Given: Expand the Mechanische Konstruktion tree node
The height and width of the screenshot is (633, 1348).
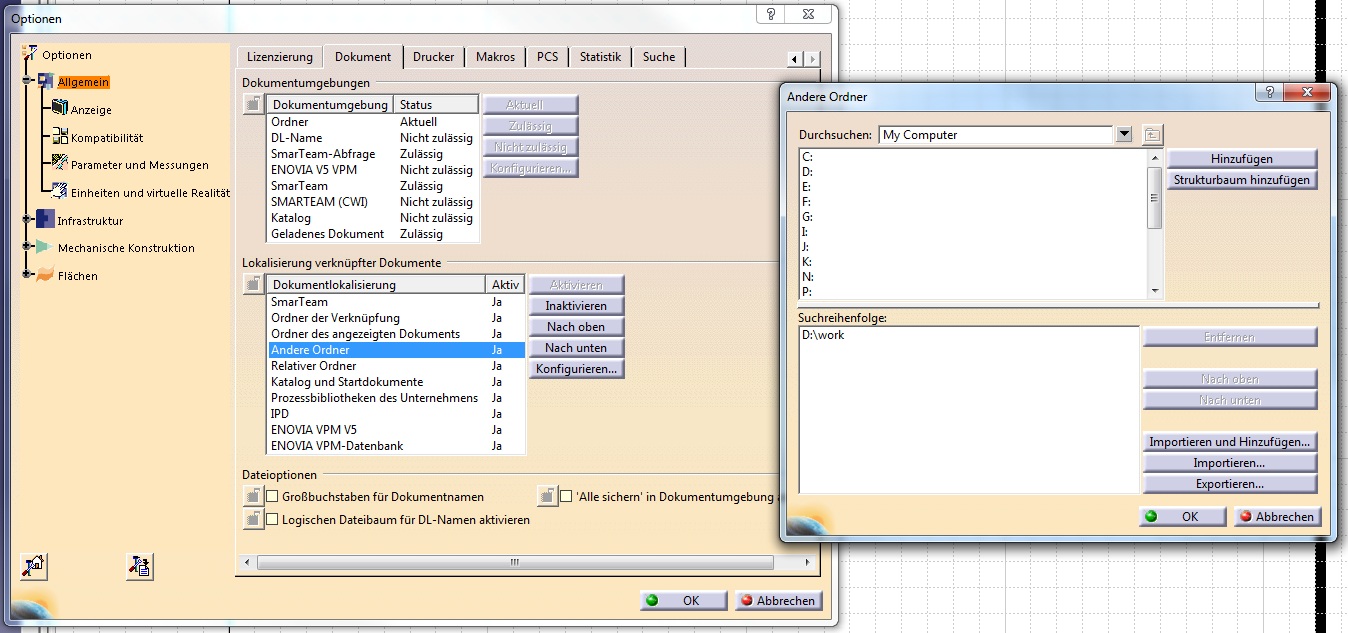Looking at the screenshot, I should (x=27, y=247).
